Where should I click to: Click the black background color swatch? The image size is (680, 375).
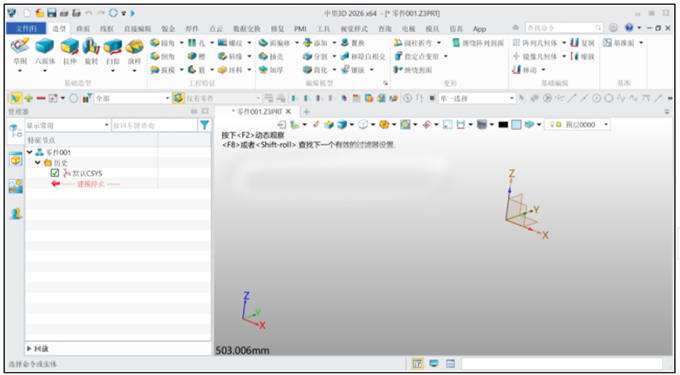(x=503, y=125)
